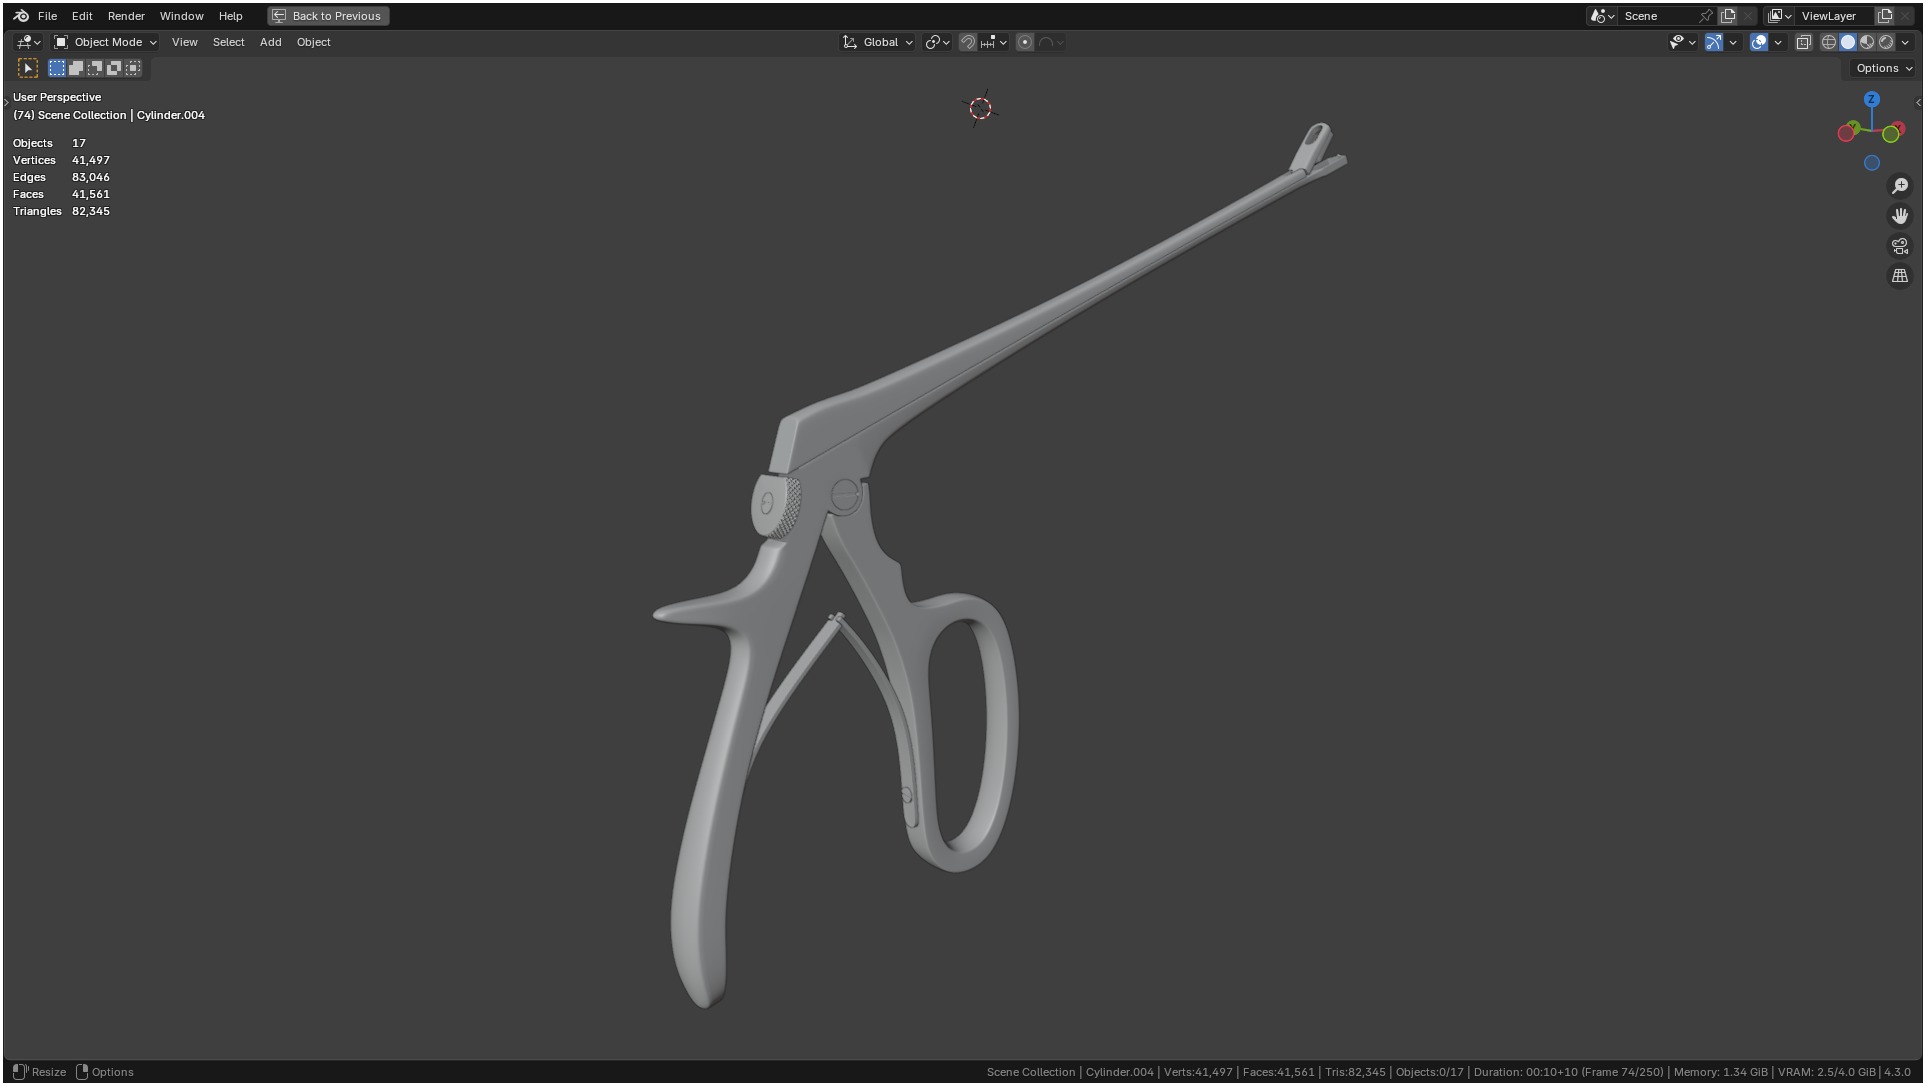Viewport: 1926px width, 1086px height.
Task: Toggle show overlays button
Action: 1759,42
